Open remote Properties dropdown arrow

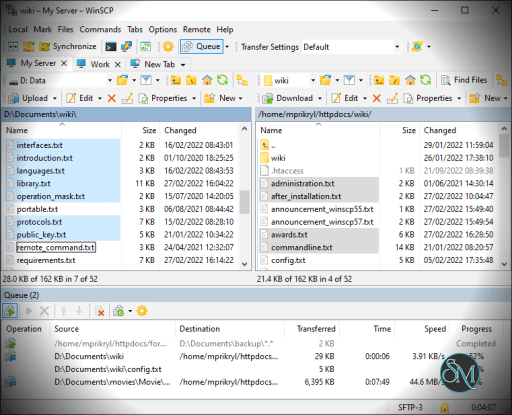[x=459, y=99]
